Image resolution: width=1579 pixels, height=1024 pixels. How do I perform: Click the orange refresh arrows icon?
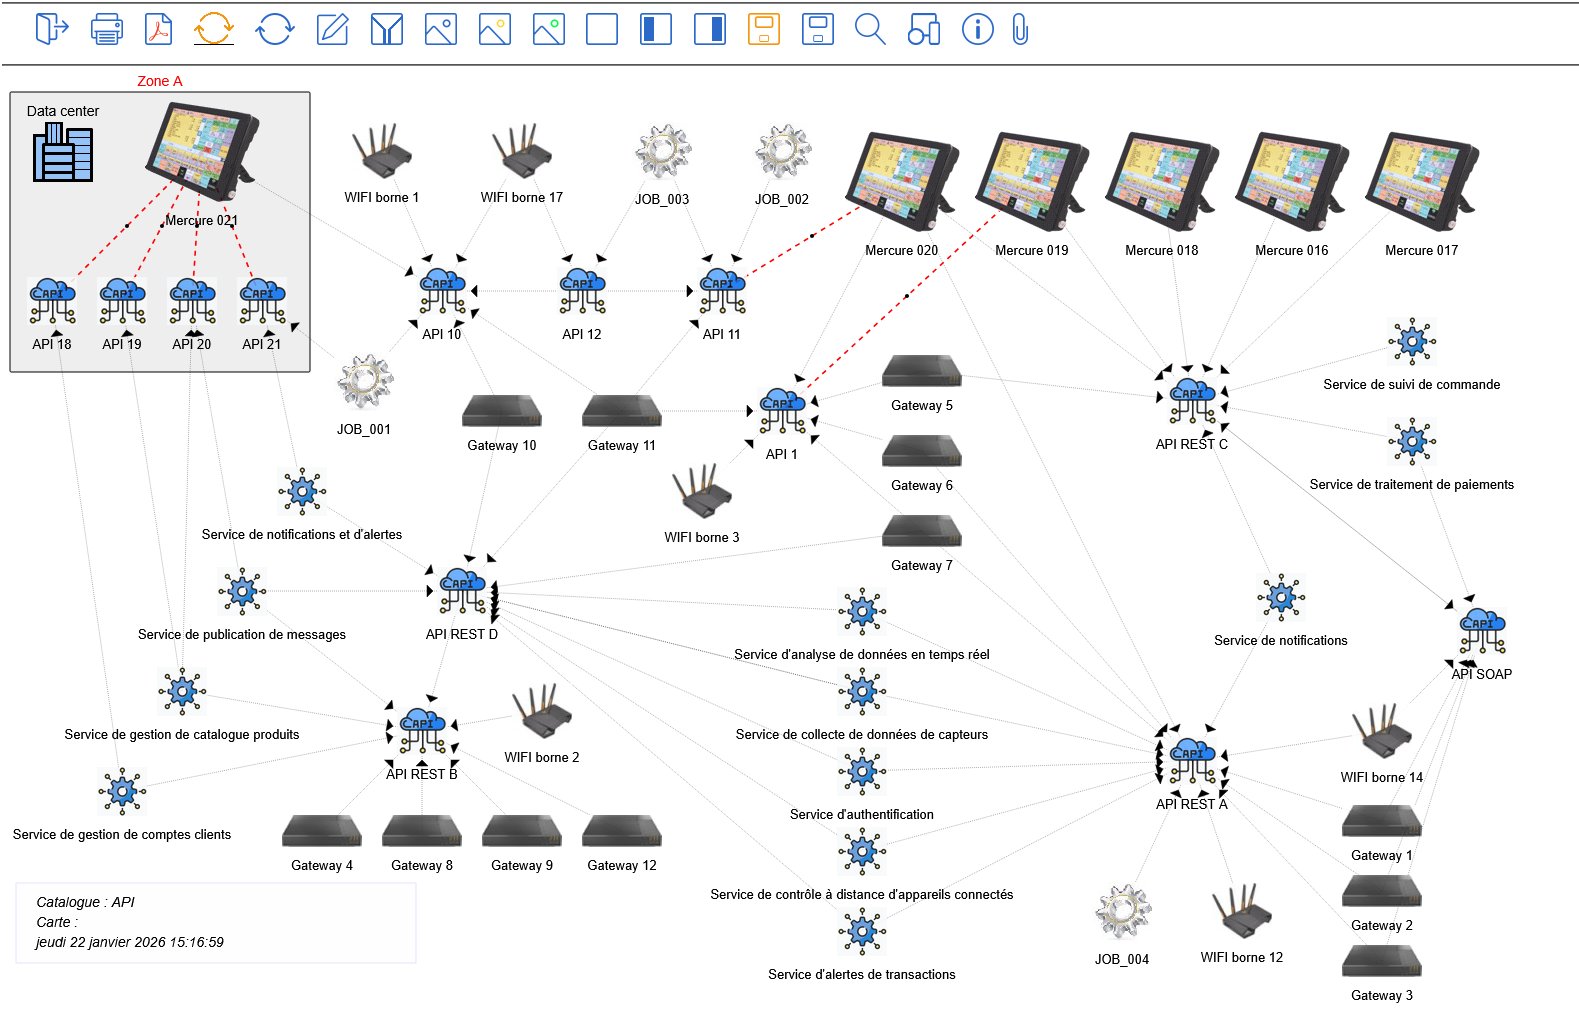[213, 29]
